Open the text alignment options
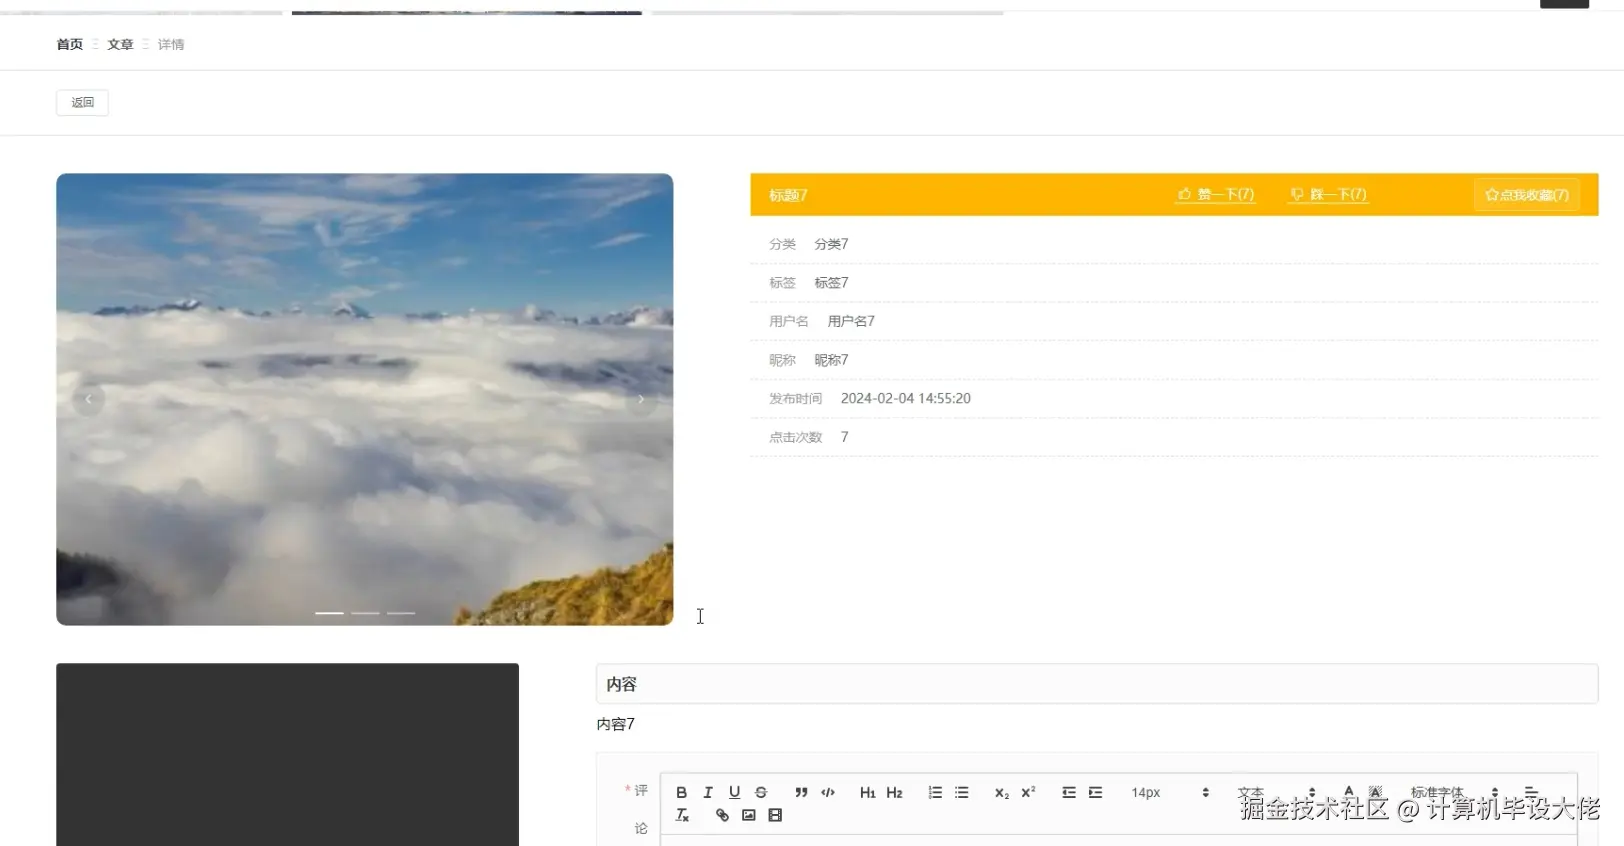The width and height of the screenshot is (1624, 846). (x=1531, y=791)
